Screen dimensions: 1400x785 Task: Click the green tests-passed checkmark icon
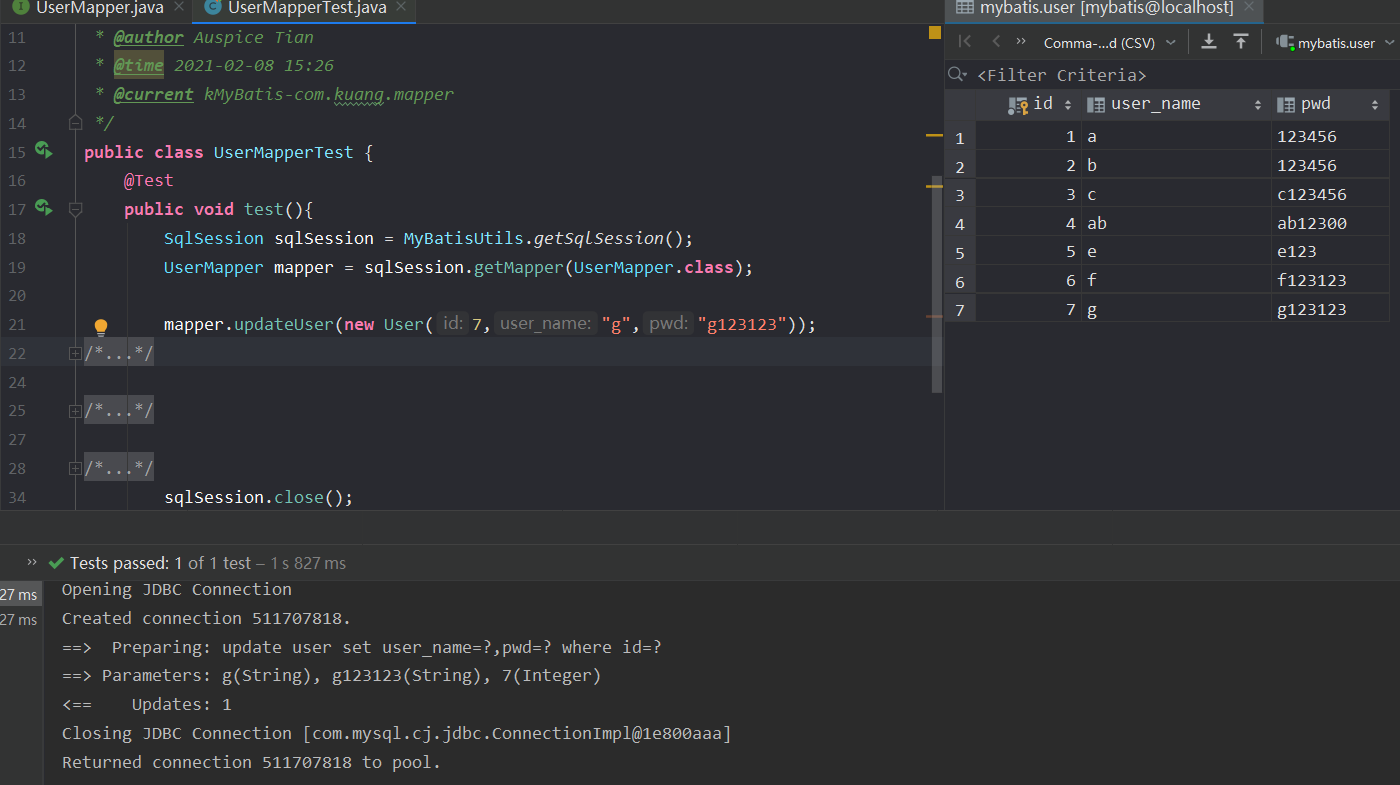coord(56,563)
